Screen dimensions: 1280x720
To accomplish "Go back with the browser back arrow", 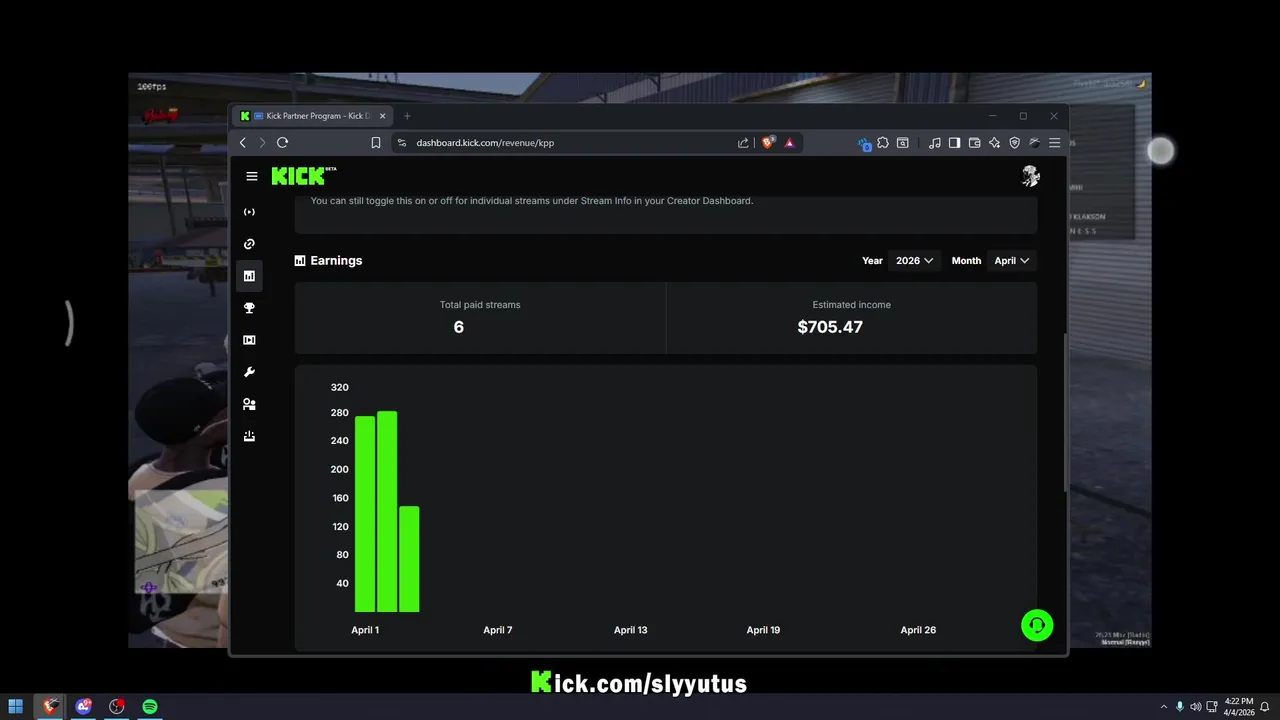I will pyautogui.click(x=242, y=143).
